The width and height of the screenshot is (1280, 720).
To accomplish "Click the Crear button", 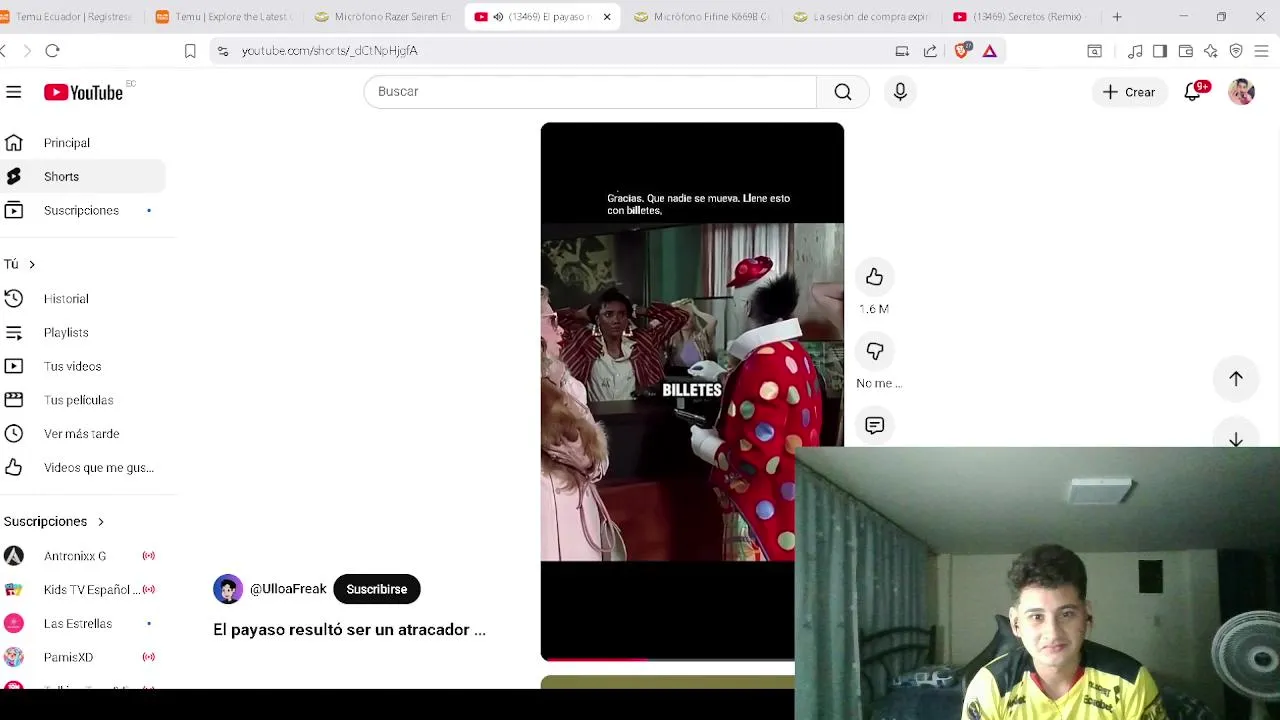I will click(1129, 92).
